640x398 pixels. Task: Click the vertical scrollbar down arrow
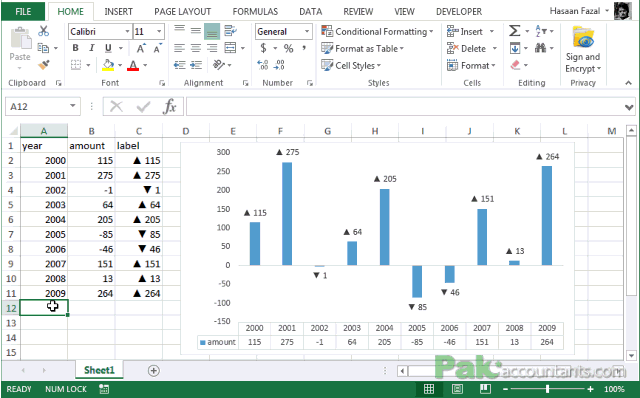click(x=631, y=356)
